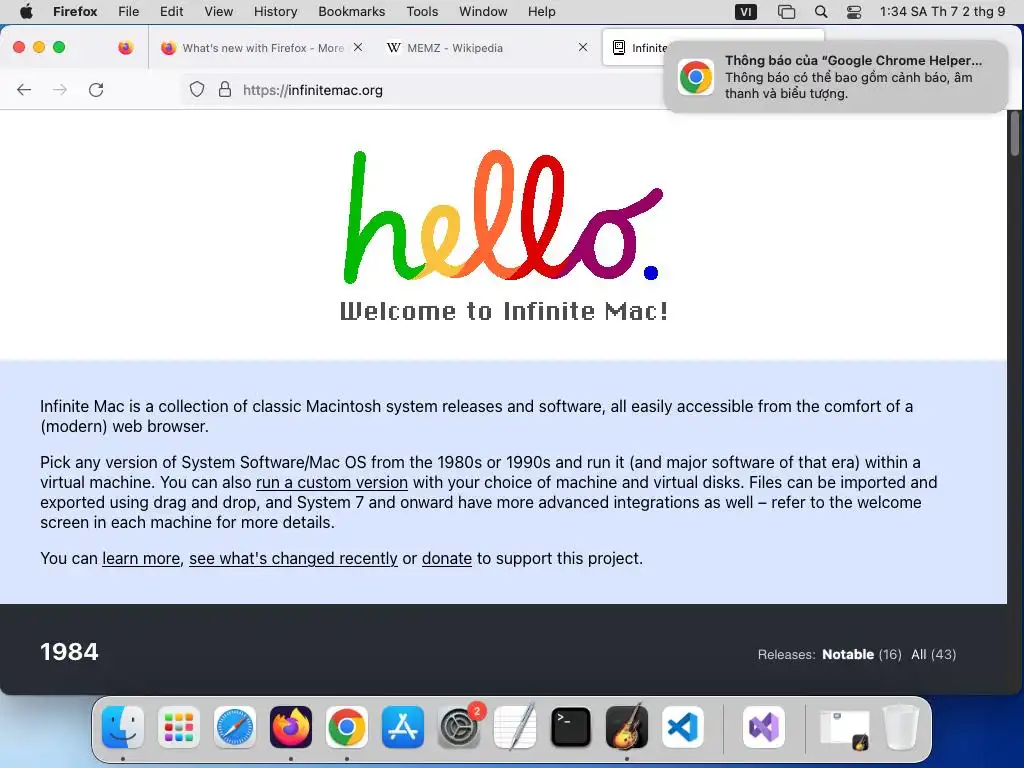The image size is (1024, 768).
Task: Click the 1984 year heading
Action: [69, 652]
